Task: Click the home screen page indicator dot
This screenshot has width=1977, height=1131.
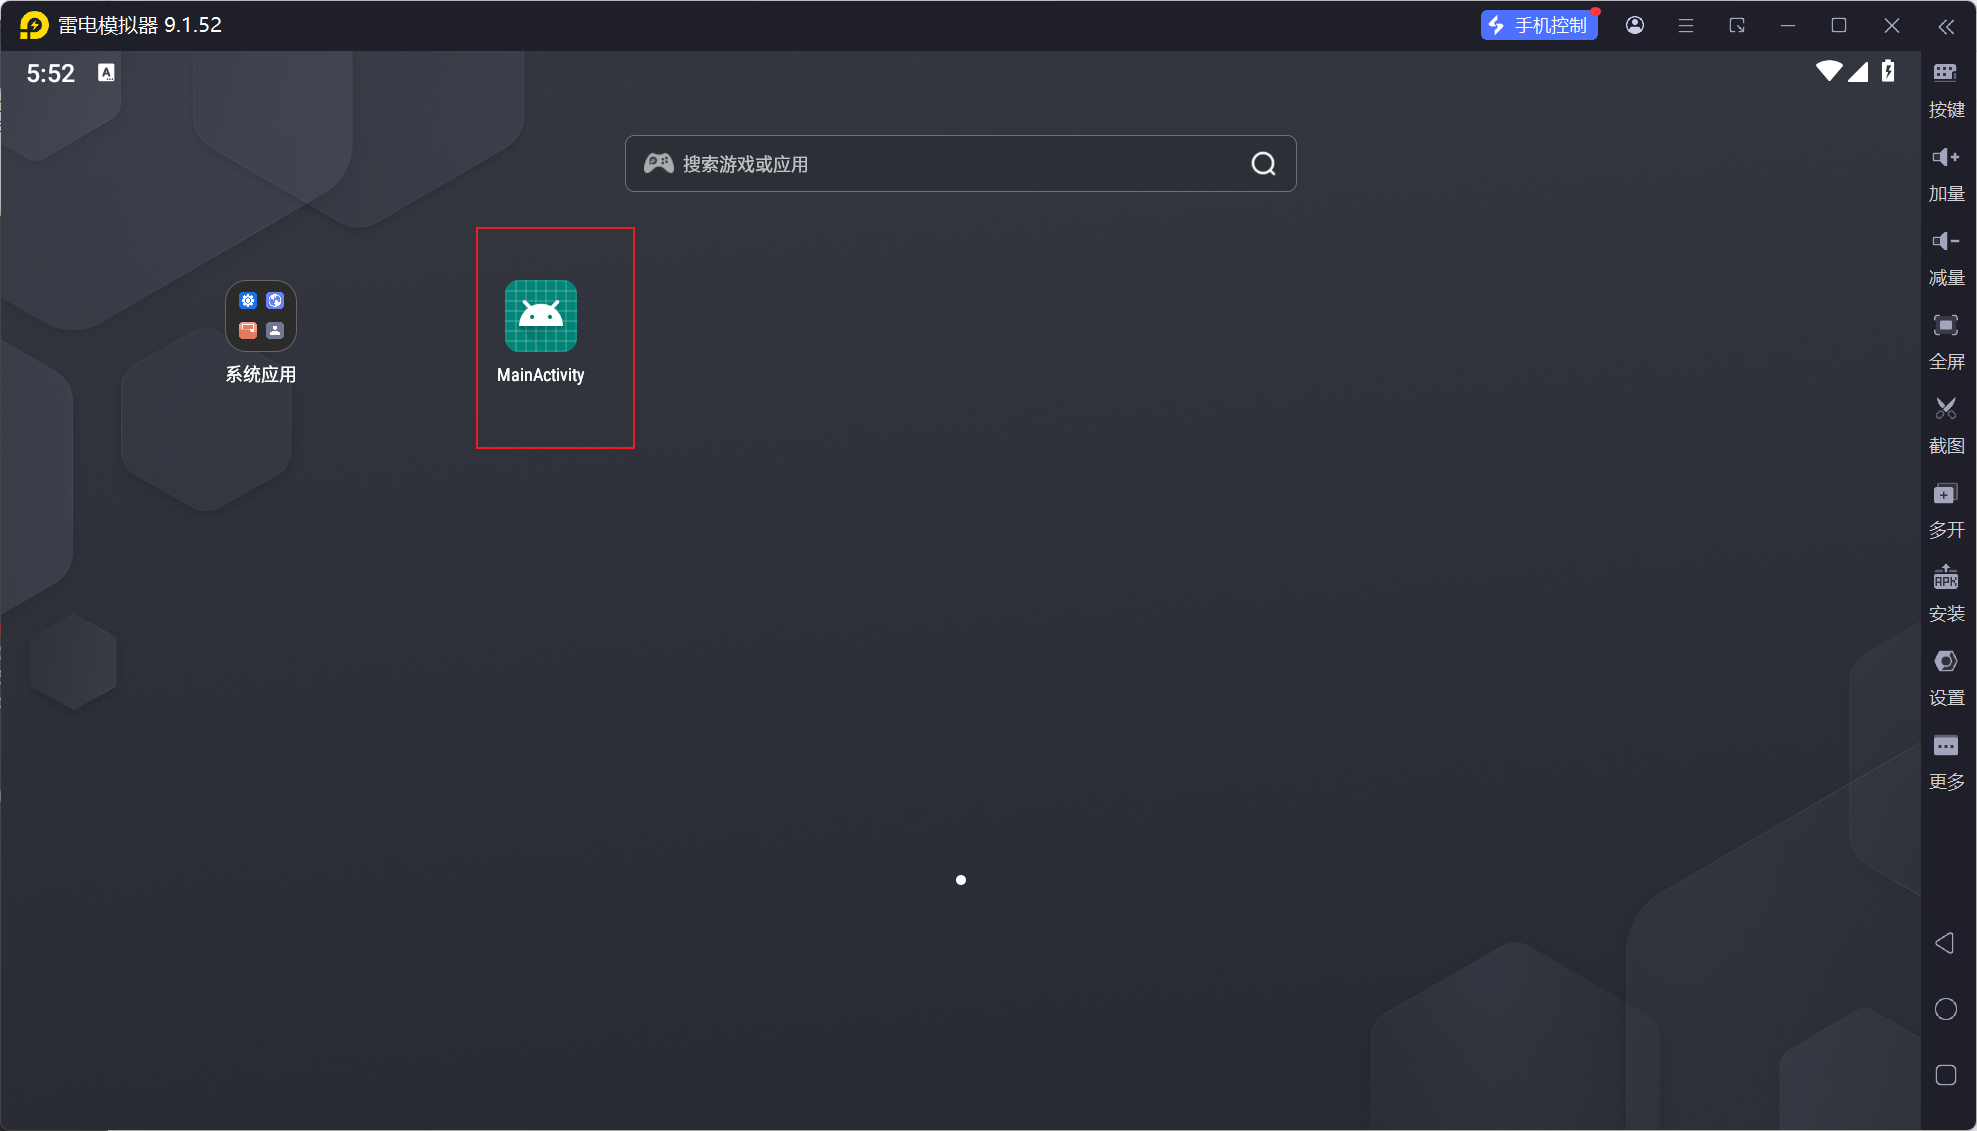Action: click(961, 880)
